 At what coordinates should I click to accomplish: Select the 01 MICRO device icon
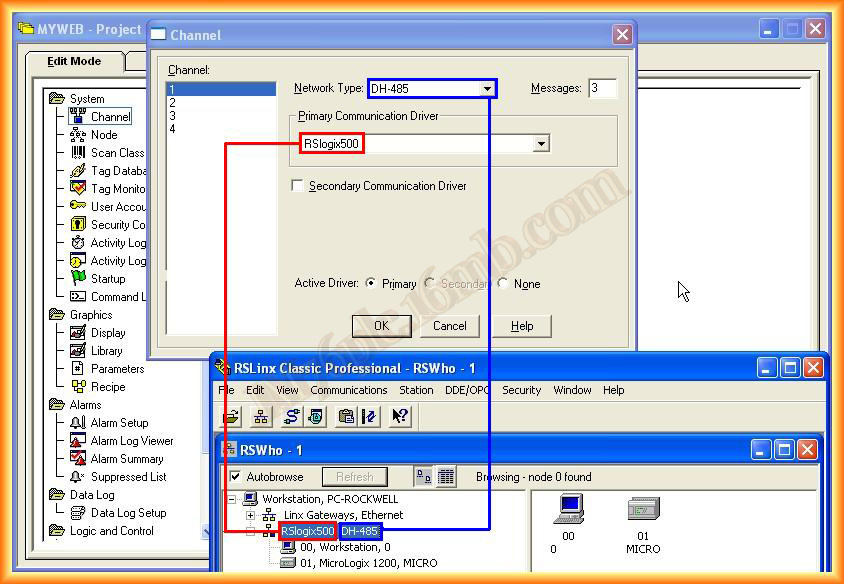click(643, 511)
